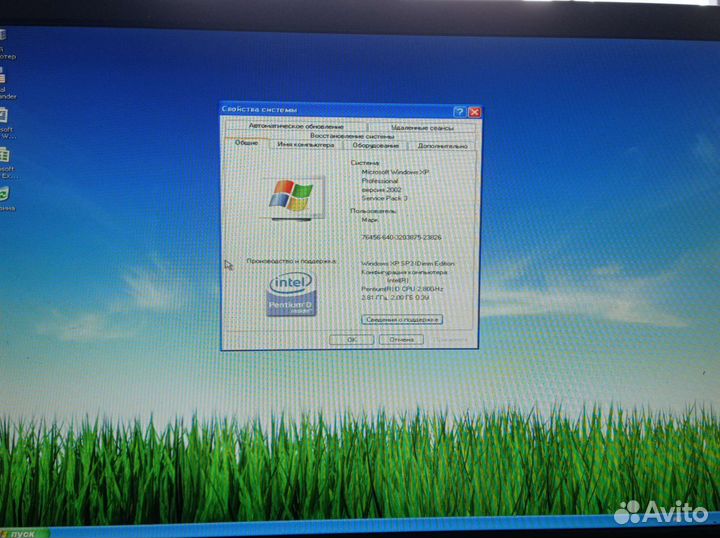Select the Дополнительно tab
This screenshot has width=720, height=538.
[437, 145]
